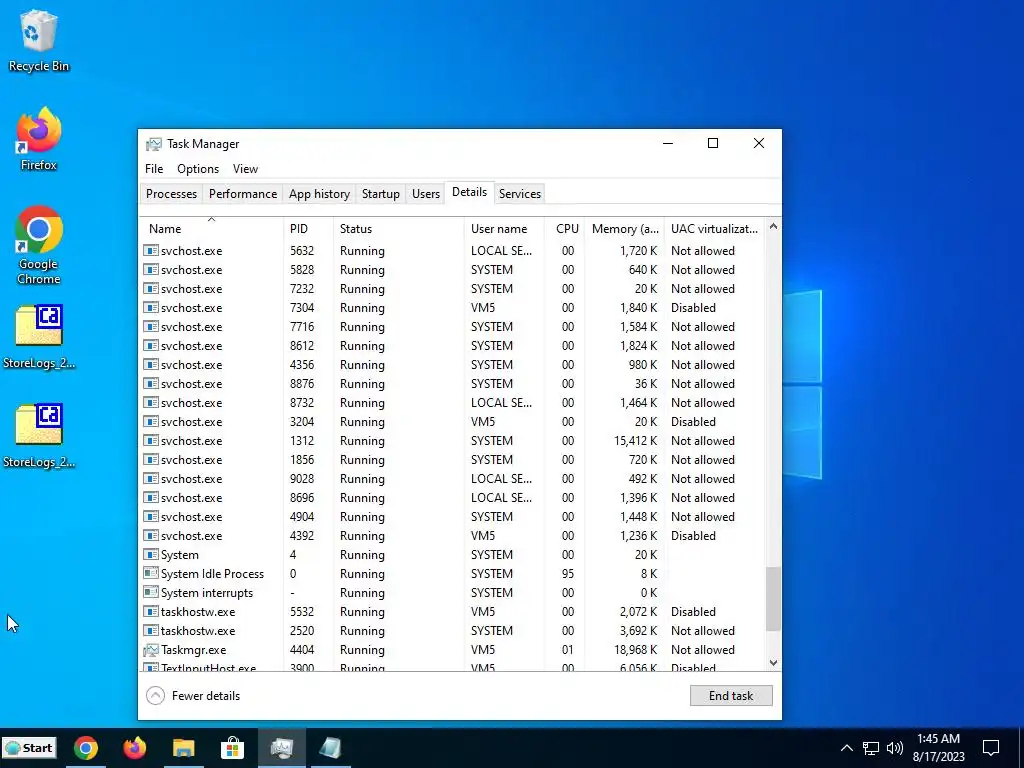1024x768 pixels.
Task: Open Microsoft Store from the taskbar
Action: pyautogui.click(x=232, y=748)
